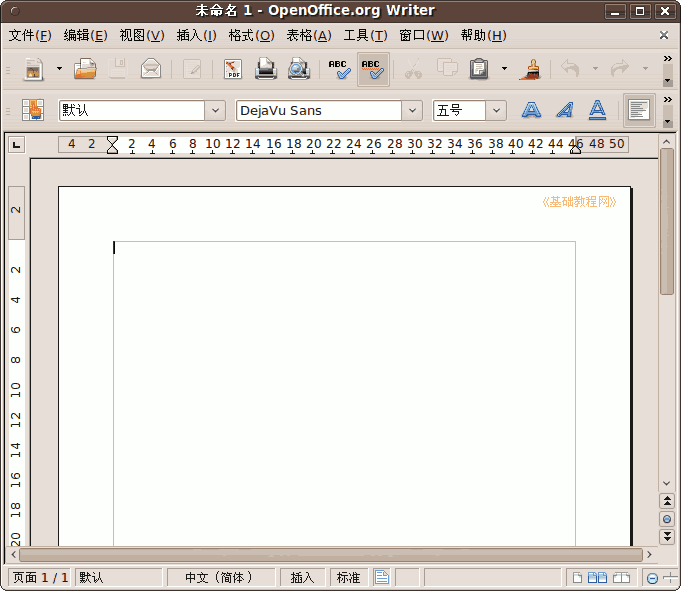Click the vertical scrollbar up arrow

click(667, 142)
